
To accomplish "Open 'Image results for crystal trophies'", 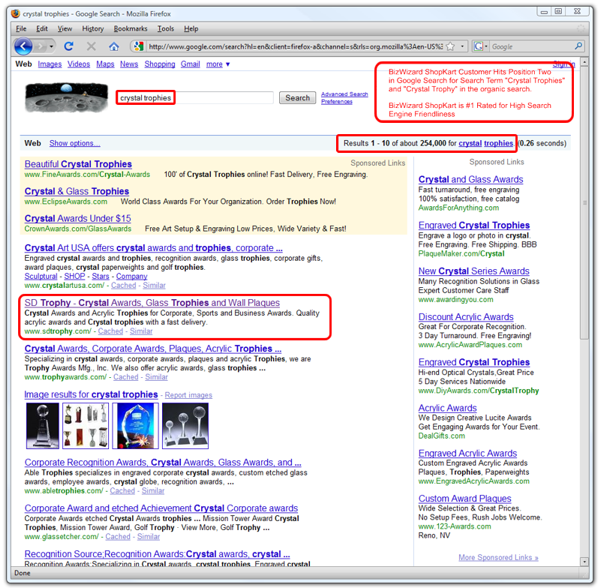I will click(91, 395).
